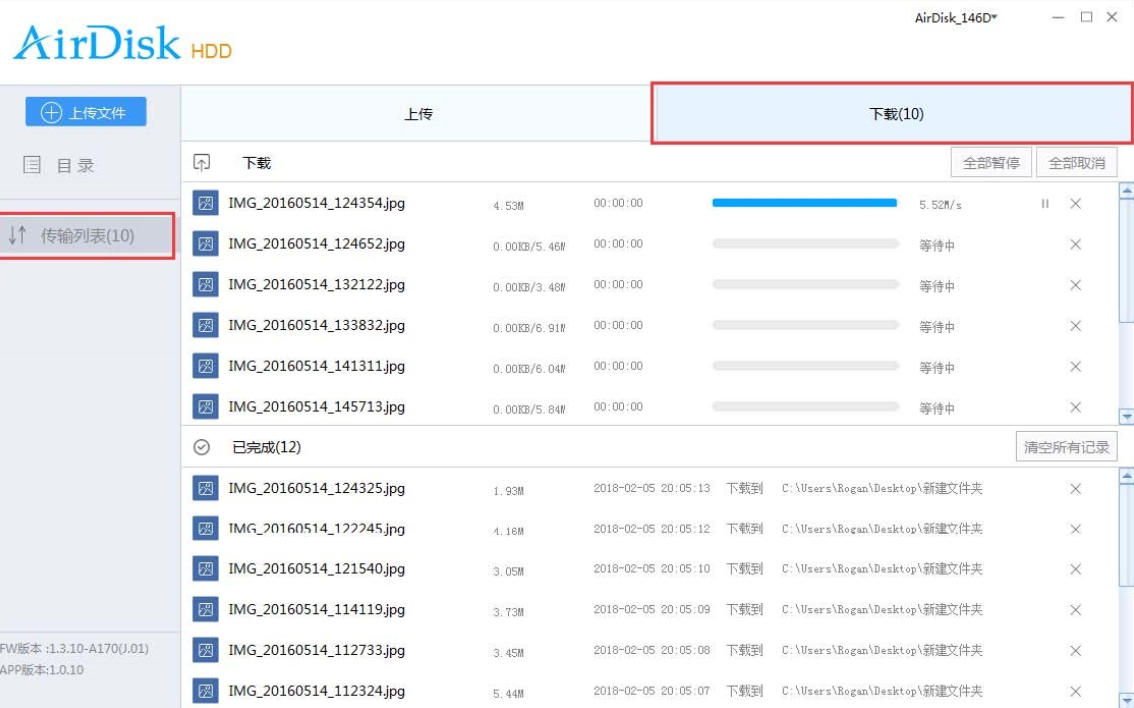1134x708 pixels.
Task: Click 全部取消 to cancel all downloads
Action: tap(1076, 163)
